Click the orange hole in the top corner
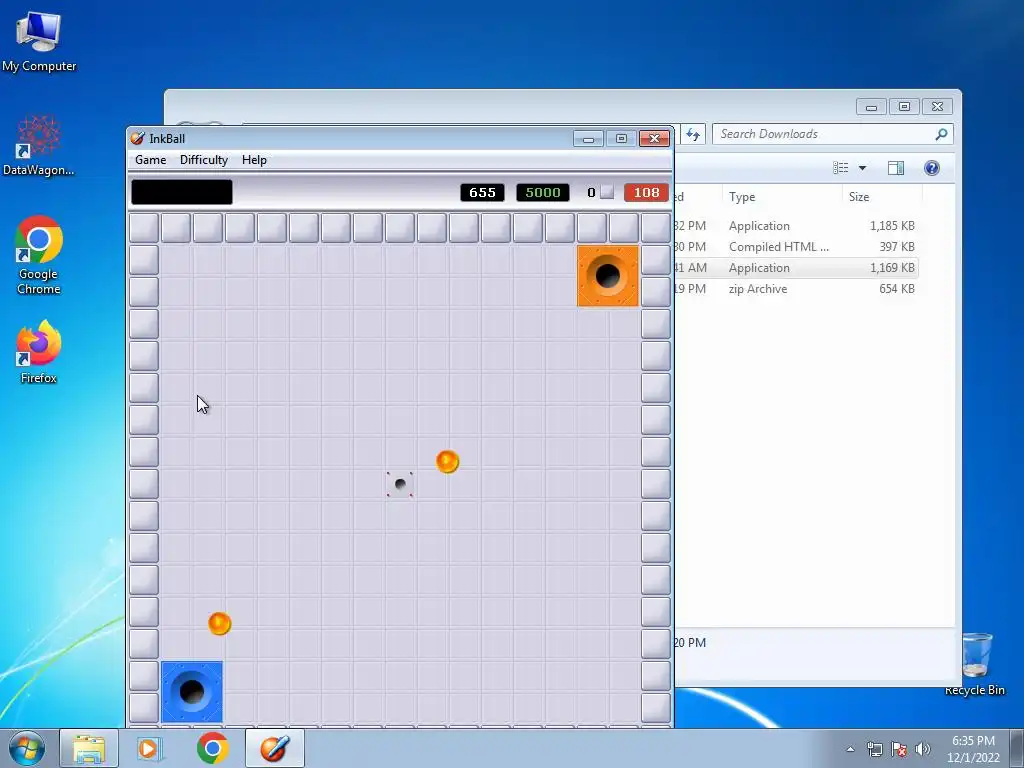1024x768 pixels. pyautogui.click(x=607, y=276)
